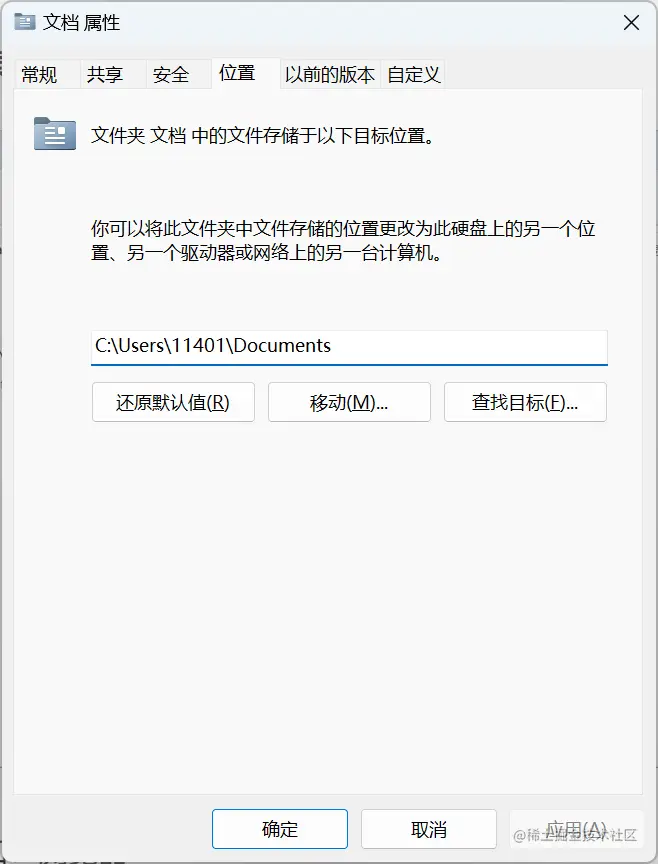Close the 文档 属性 dialog
The height and width of the screenshot is (864, 658).
tap(631, 23)
